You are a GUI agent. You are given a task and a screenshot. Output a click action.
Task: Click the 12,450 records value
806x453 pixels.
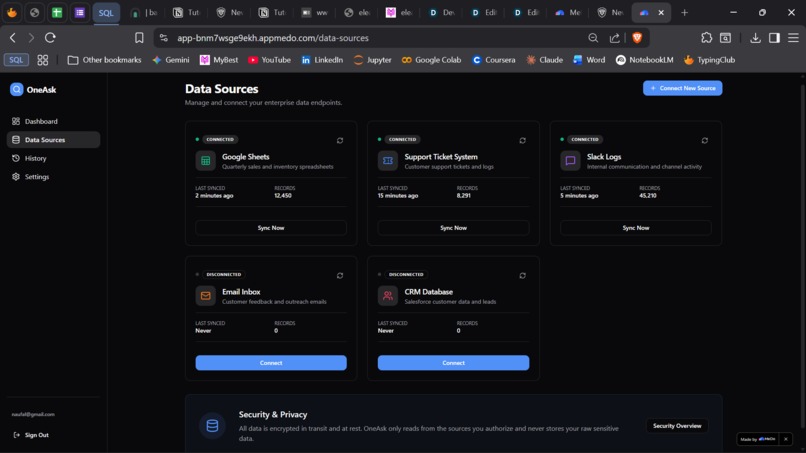(283, 196)
